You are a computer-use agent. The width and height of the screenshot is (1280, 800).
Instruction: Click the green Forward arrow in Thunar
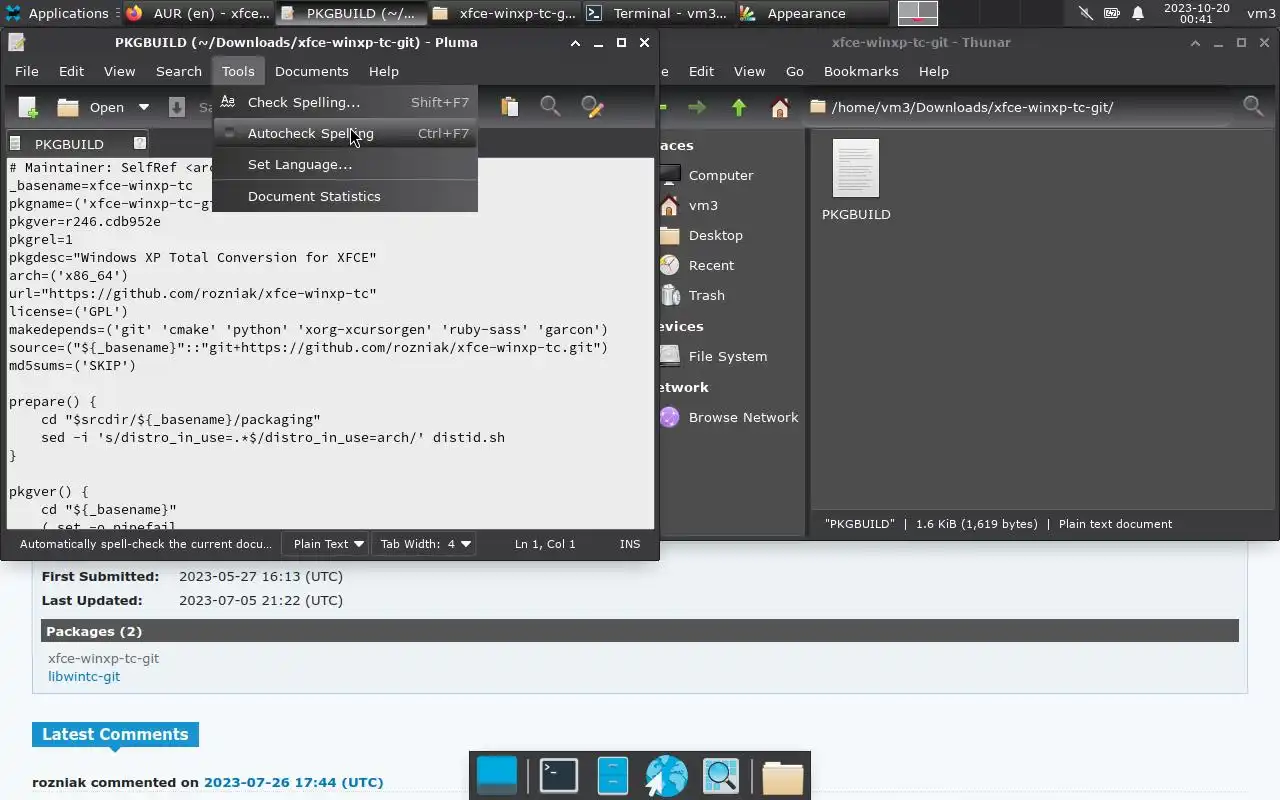[x=697, y=107]
